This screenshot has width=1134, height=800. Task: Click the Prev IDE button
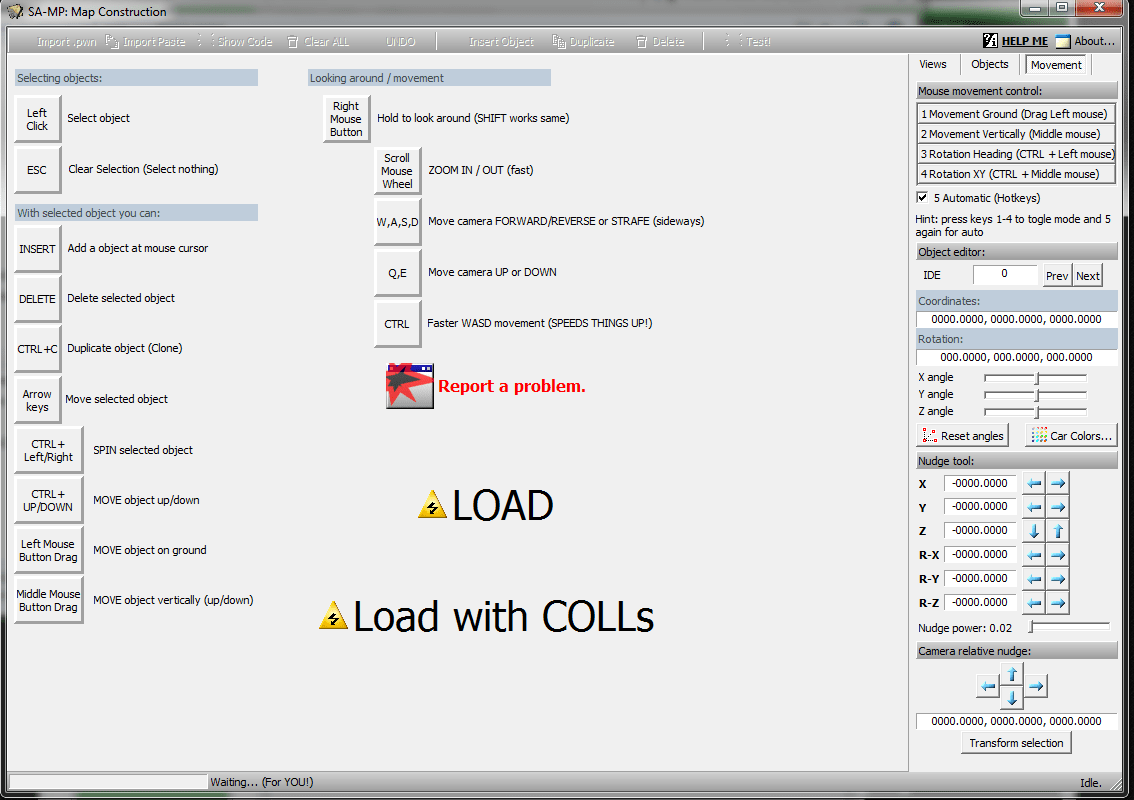[x=1057, y=276]
